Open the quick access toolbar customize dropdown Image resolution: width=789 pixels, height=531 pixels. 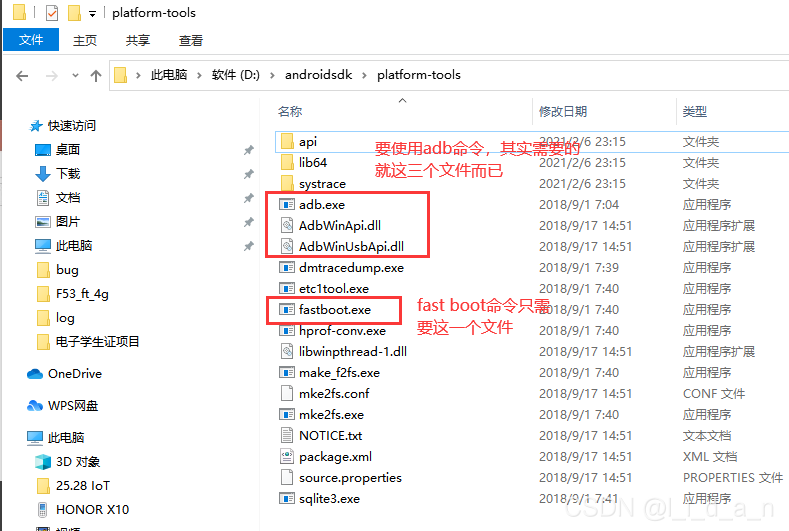click(92, 14)
